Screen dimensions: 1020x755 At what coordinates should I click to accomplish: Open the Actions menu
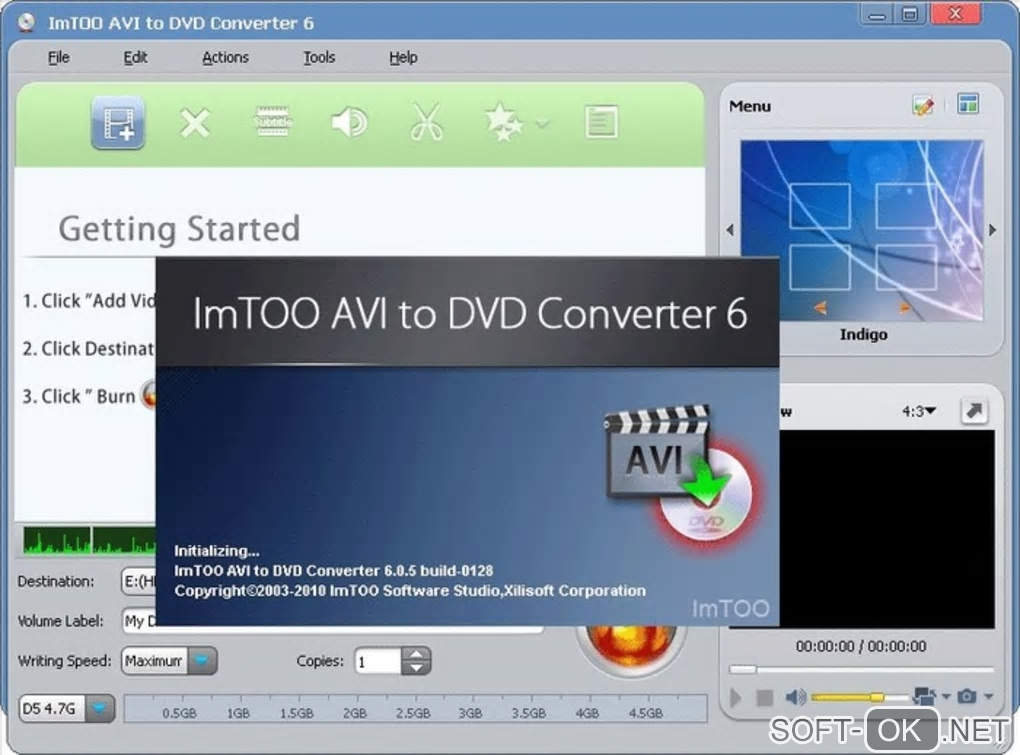225,57
